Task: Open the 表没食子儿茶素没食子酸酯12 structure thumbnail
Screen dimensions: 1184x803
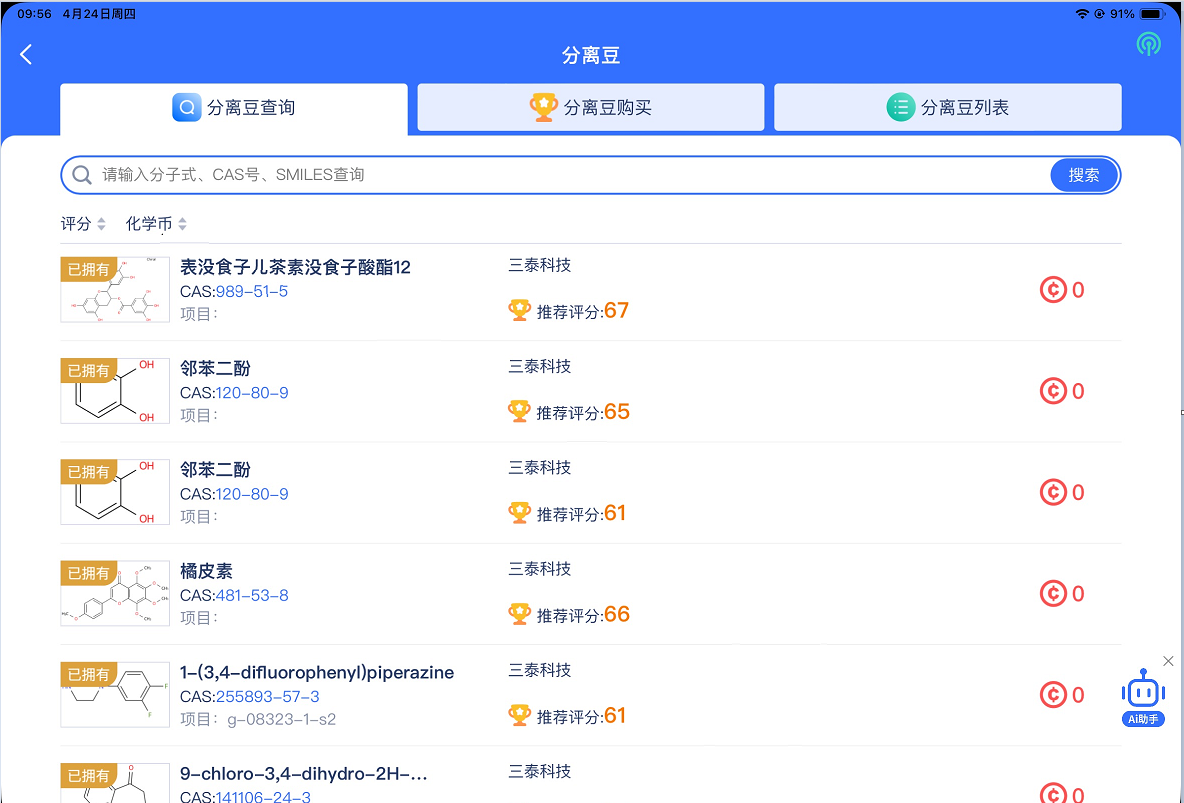Action: click(115, 290)
